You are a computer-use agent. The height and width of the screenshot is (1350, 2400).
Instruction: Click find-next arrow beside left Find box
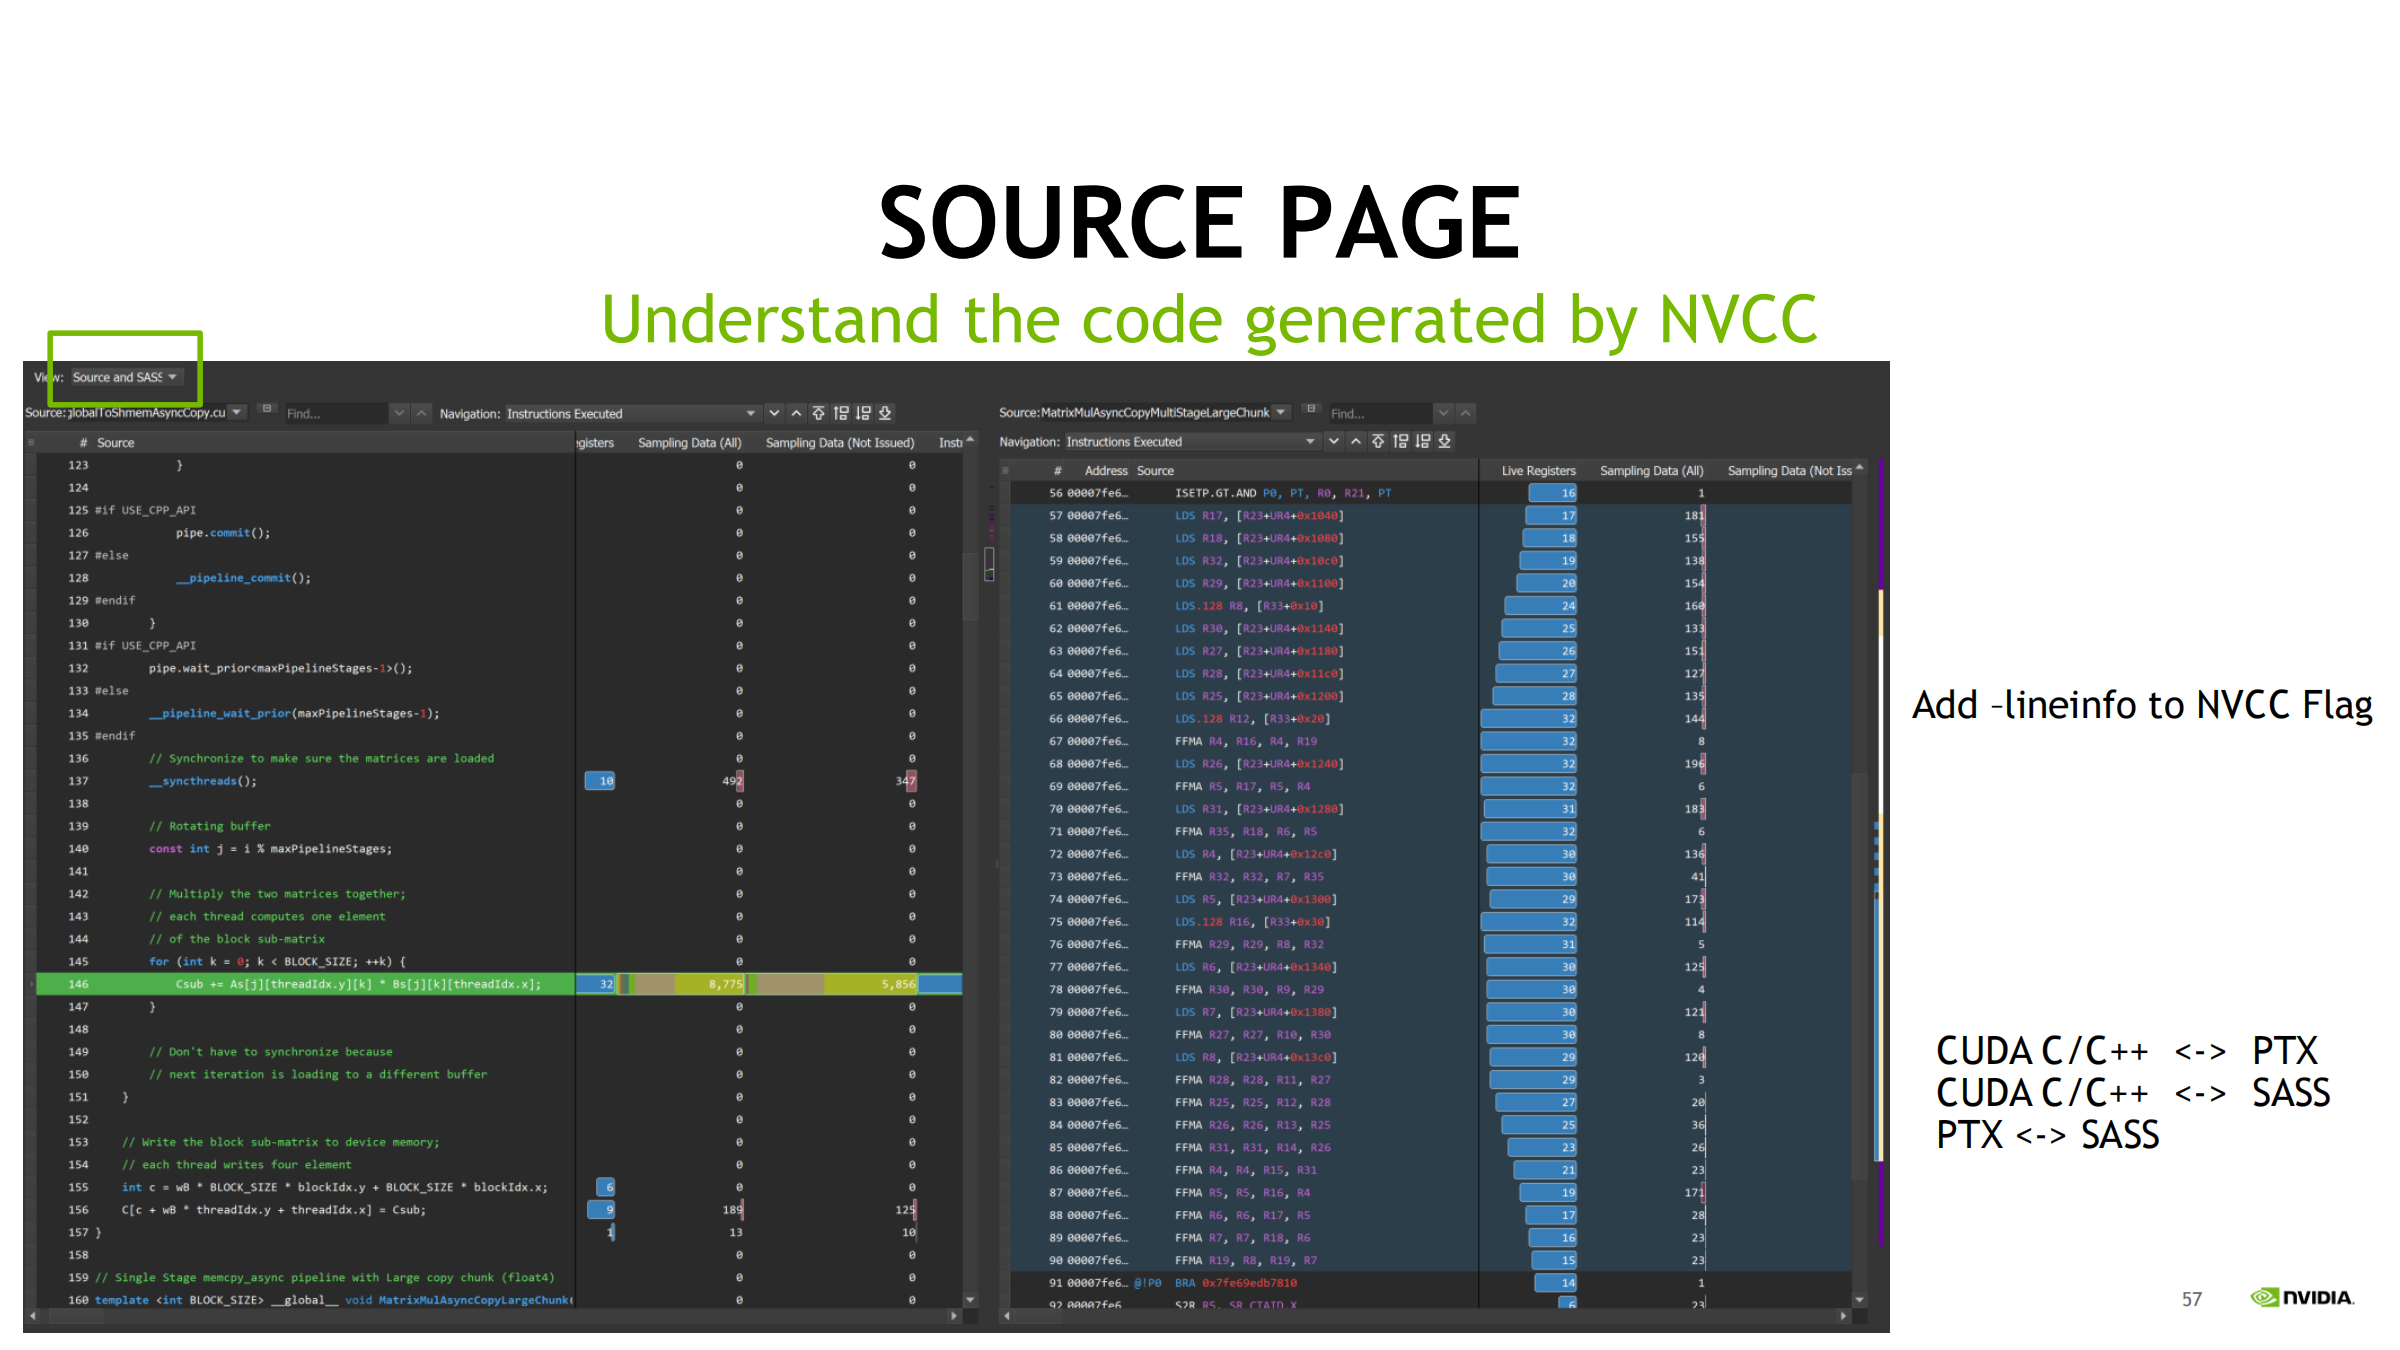tap(399, 413)
